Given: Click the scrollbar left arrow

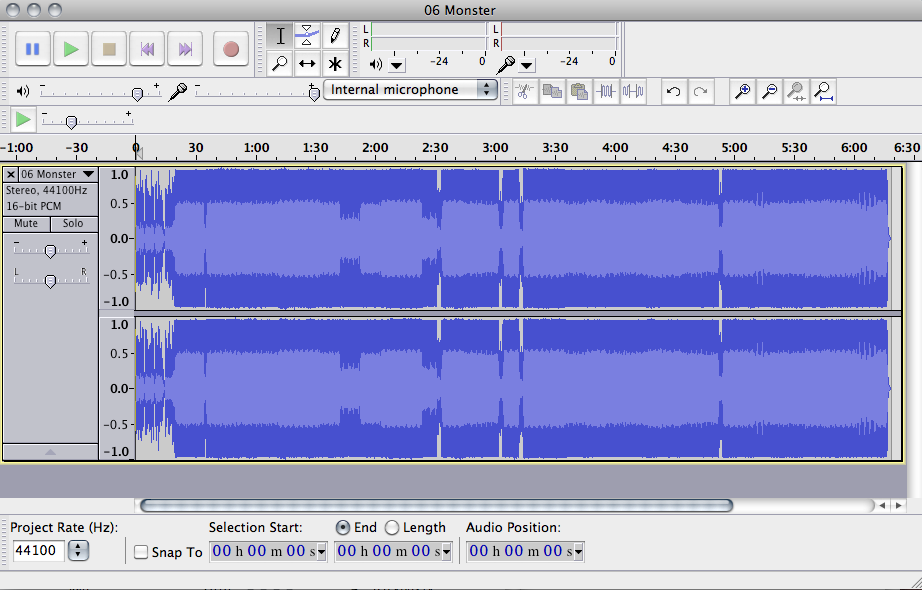Looking at the screenshot, I should (x=882, y=505).
